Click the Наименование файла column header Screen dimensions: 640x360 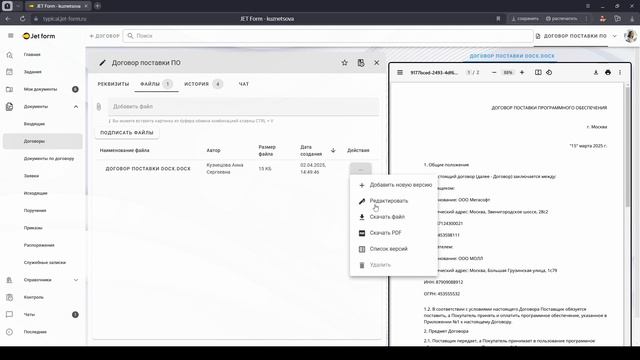click(x=124, y=150)
